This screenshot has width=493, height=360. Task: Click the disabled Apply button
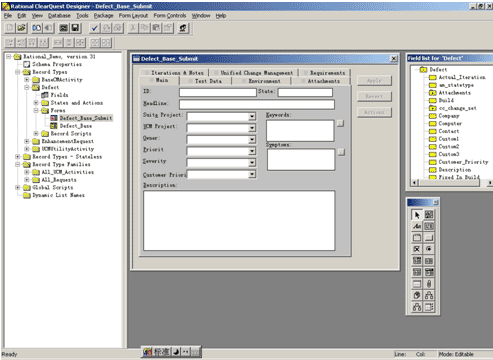pyautogui.click(x=374, y=81)
